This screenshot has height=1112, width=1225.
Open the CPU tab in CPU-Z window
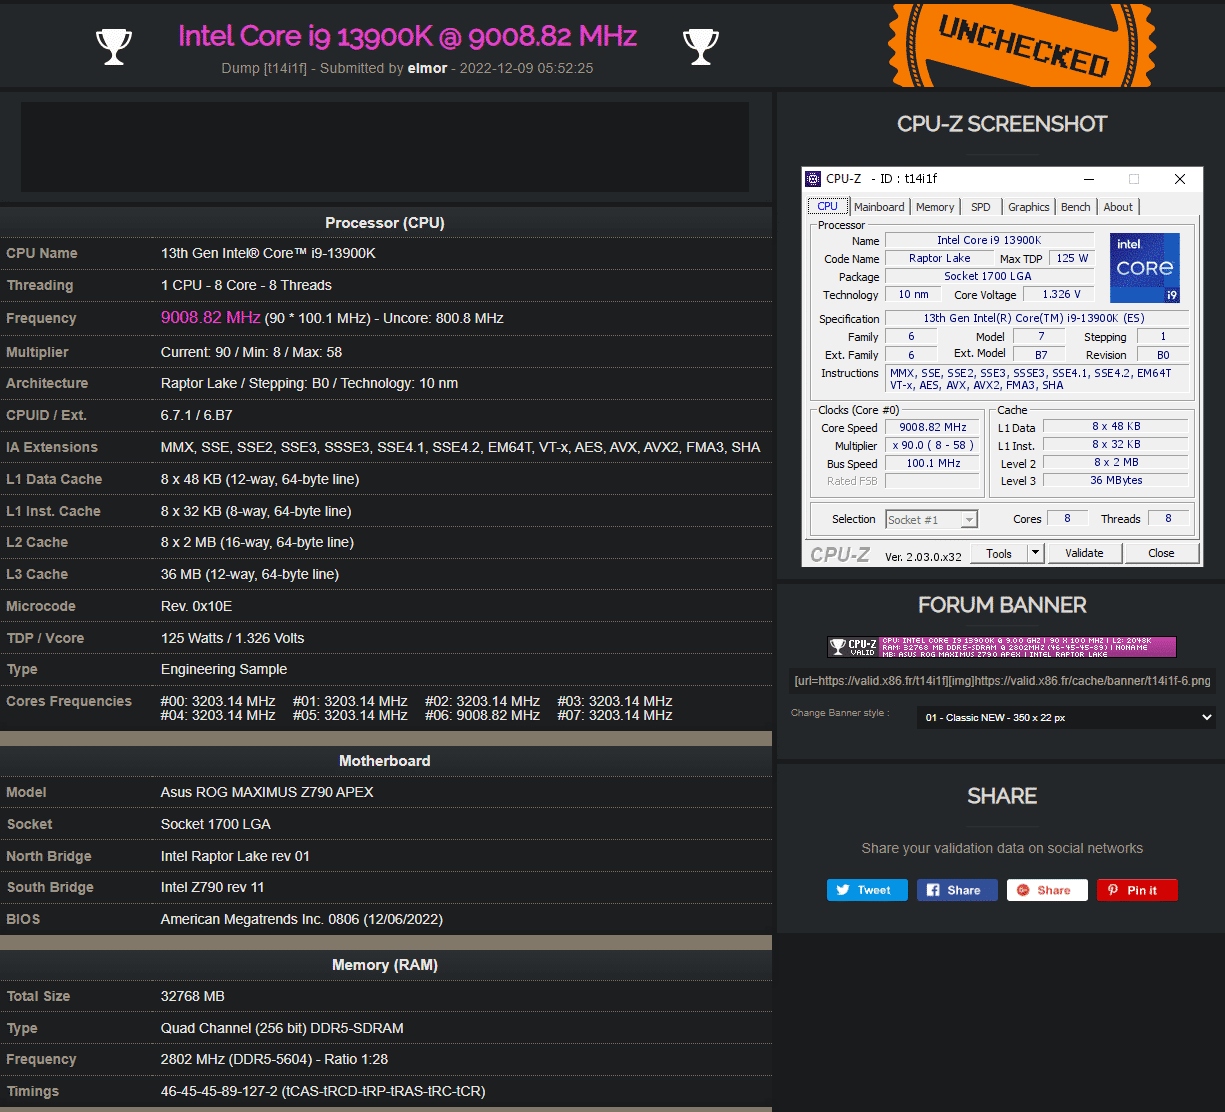point(828,207)
